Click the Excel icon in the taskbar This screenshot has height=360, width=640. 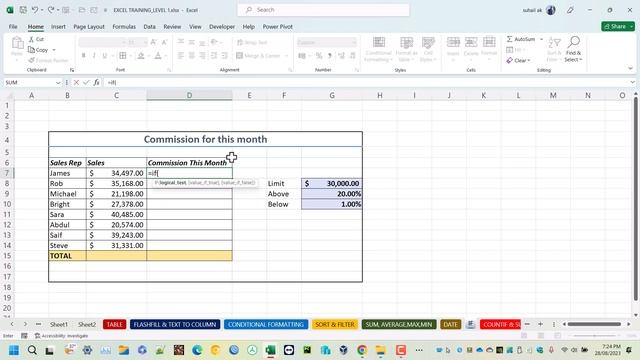pyautogui.click(x=270, y=350)
